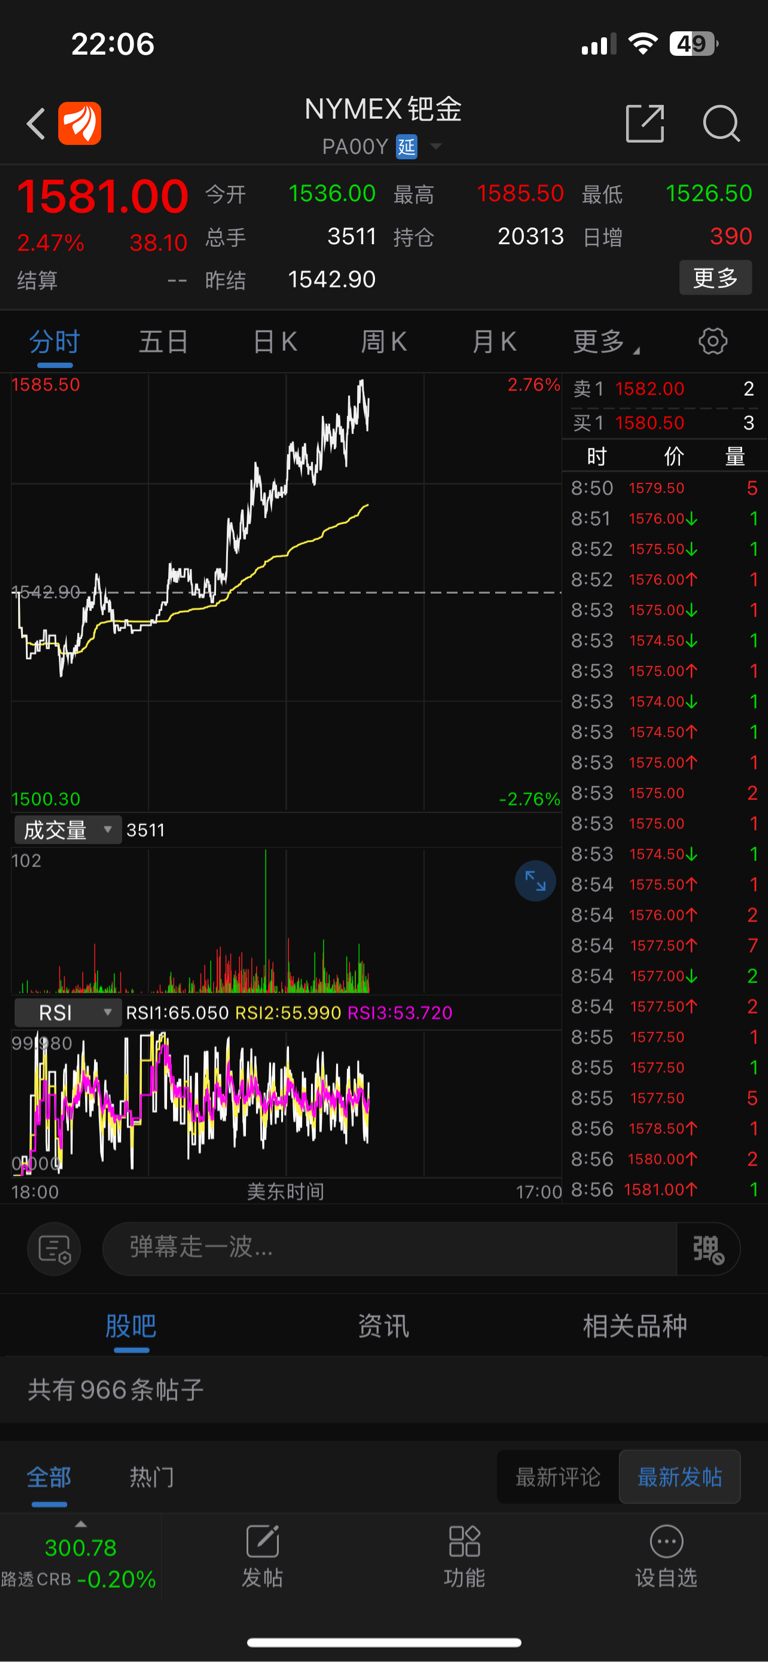This screenshot has width=768, height=1662.
Task: Open the 成交量 indicator dropdown
Action: click(67, 830)
